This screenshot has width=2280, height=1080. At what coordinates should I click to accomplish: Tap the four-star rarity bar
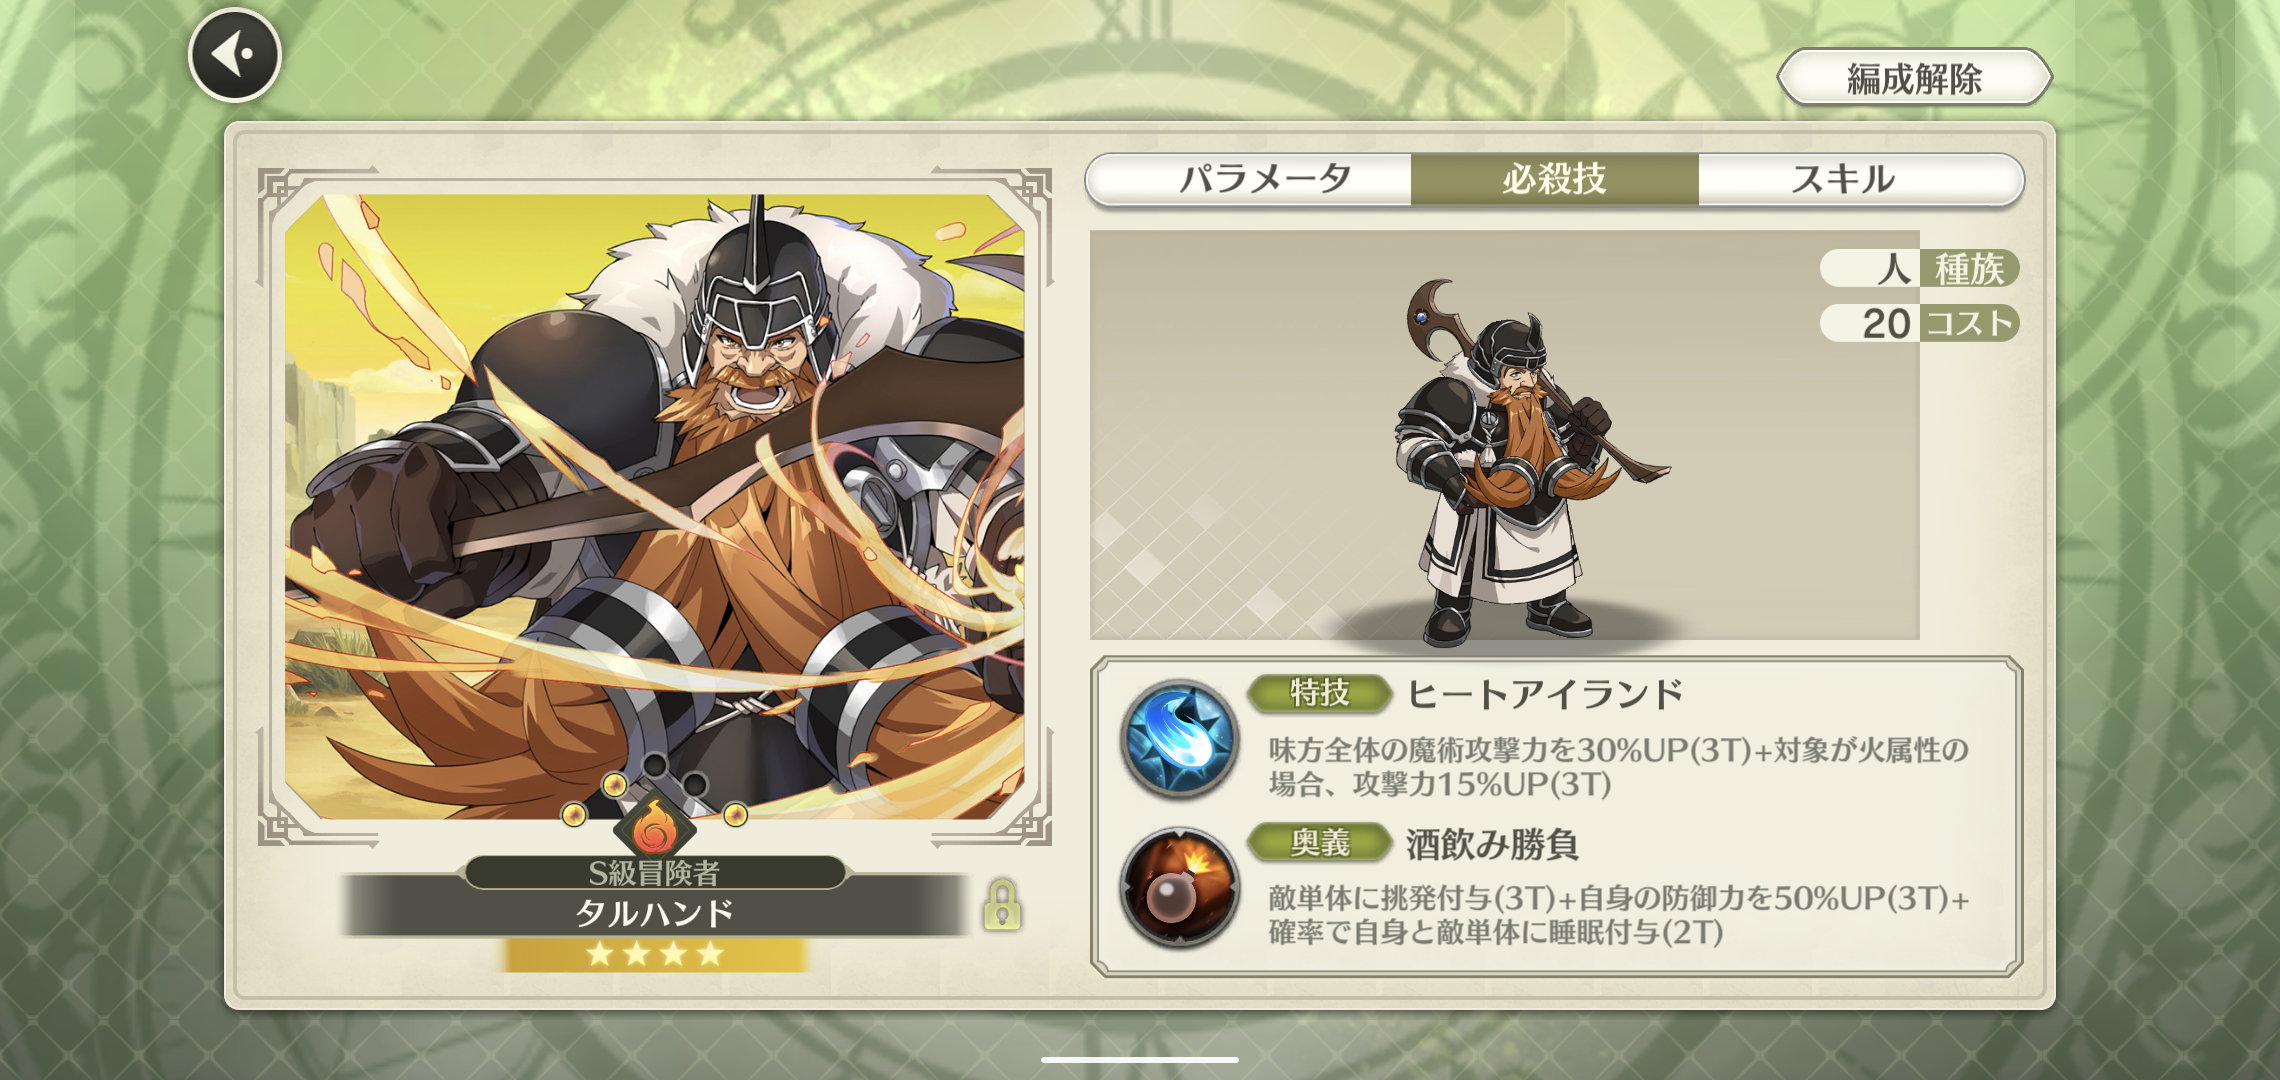pos(655,954)
